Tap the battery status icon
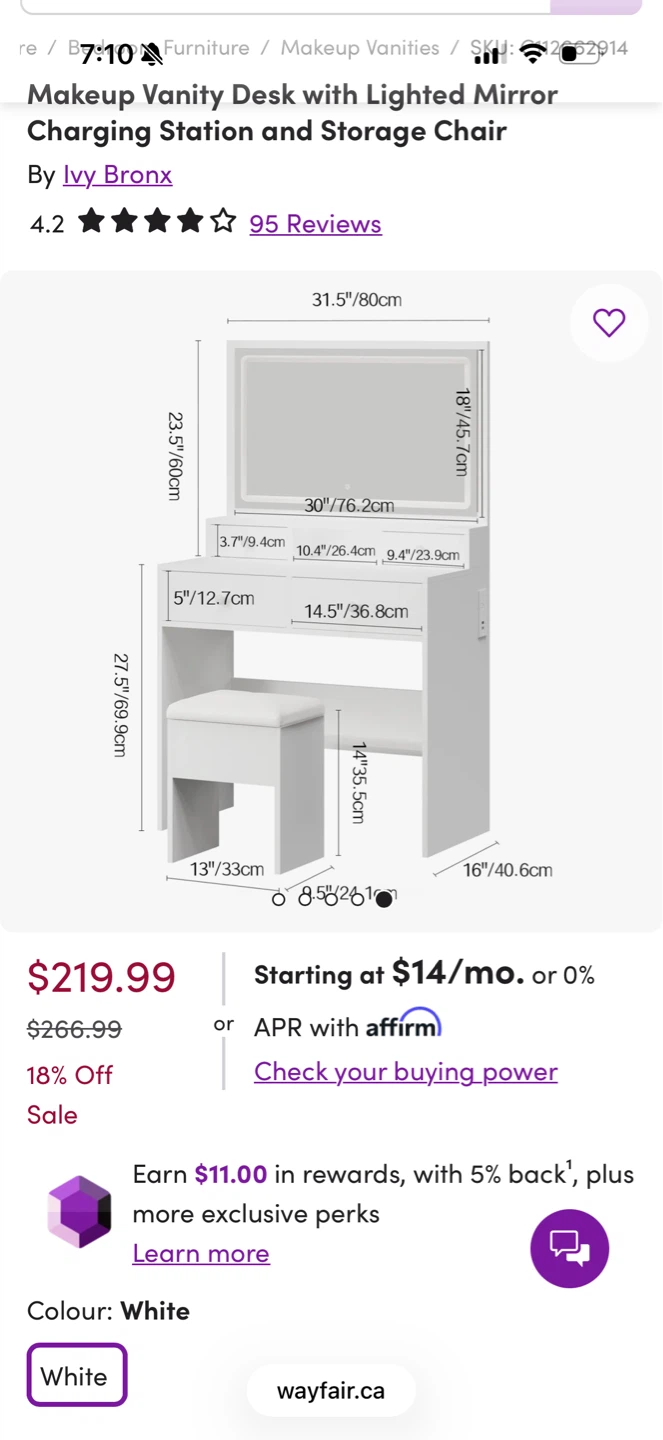Image resolution: width=663 pixels, height=1440 pixels. pyautogui.click(x=579, y=54)
